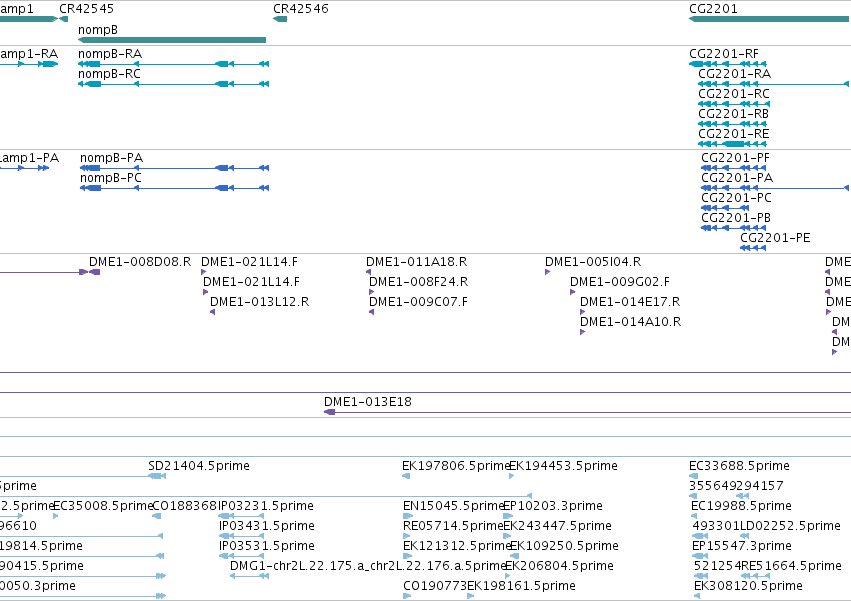Select nompB-RC transcript label
This screenshot has width=851, height=601.
109,74
